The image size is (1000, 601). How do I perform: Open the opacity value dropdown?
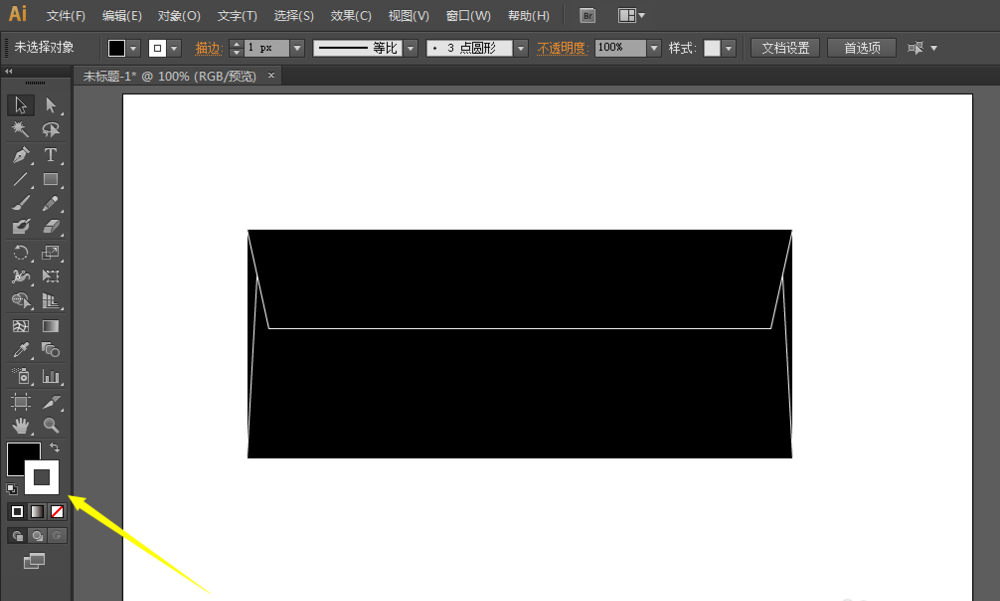654,48
